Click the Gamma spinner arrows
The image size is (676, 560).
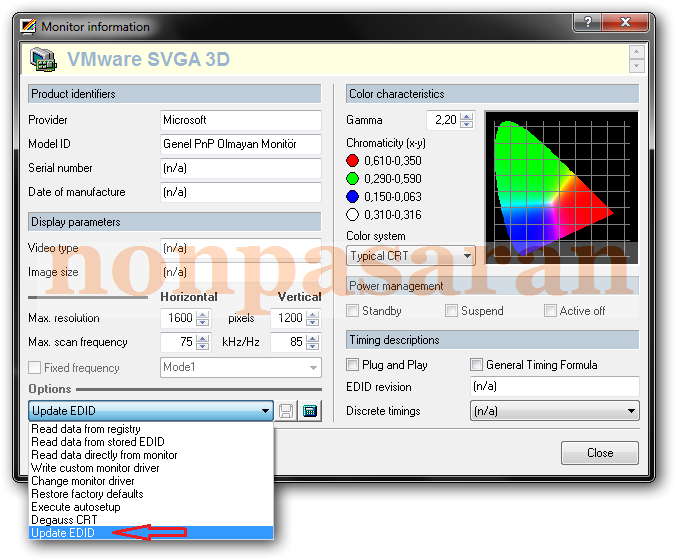coord(466,120)
